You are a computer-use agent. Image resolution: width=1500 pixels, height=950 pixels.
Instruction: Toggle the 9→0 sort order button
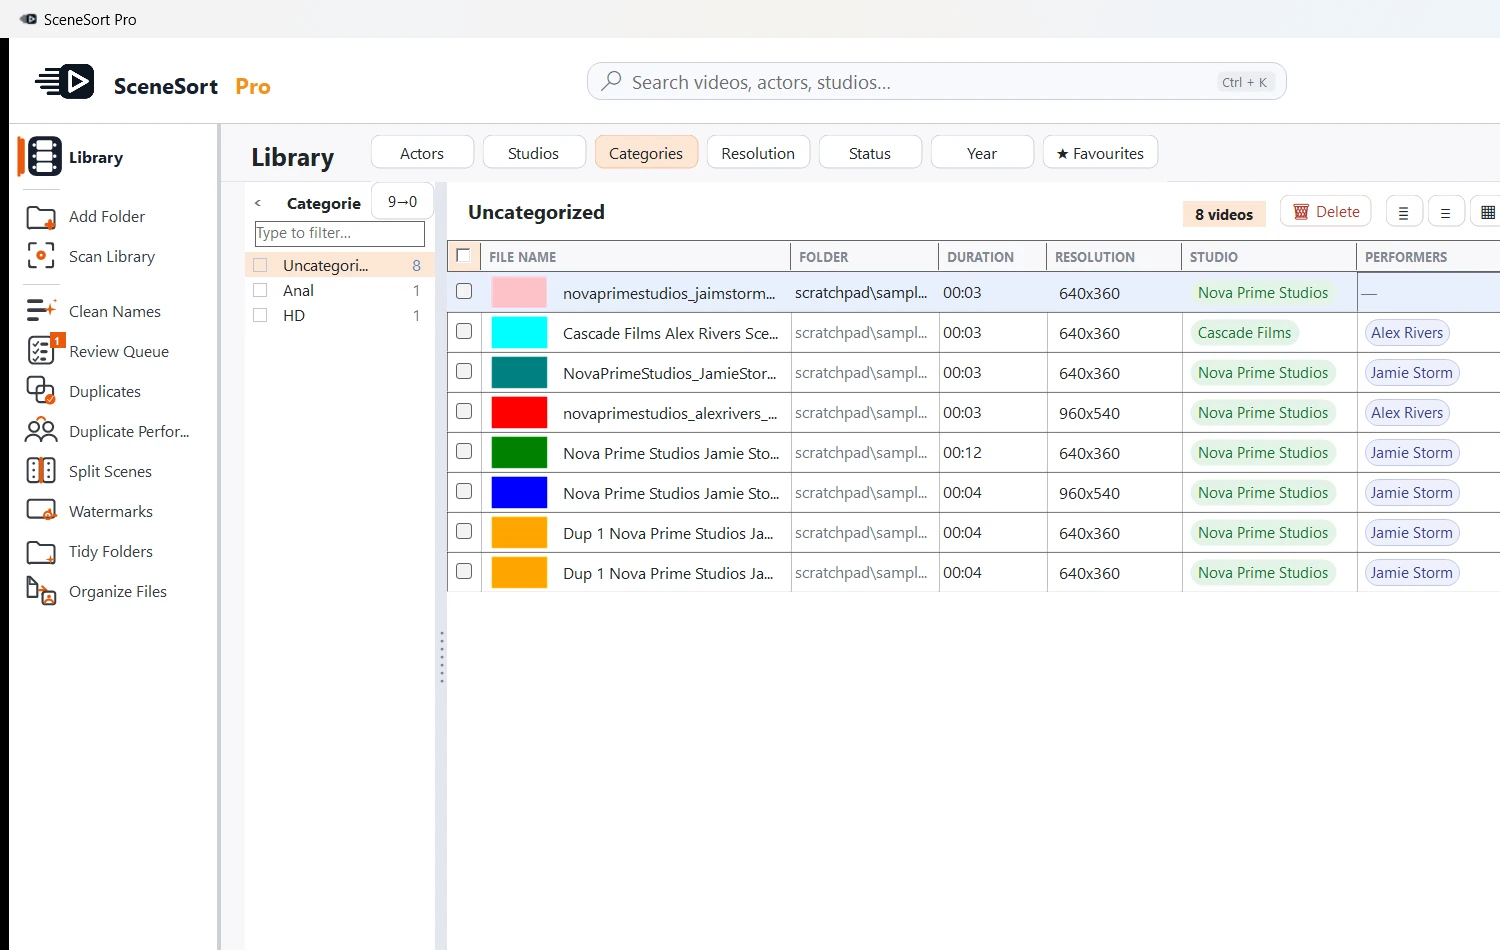tap(402, 201)
